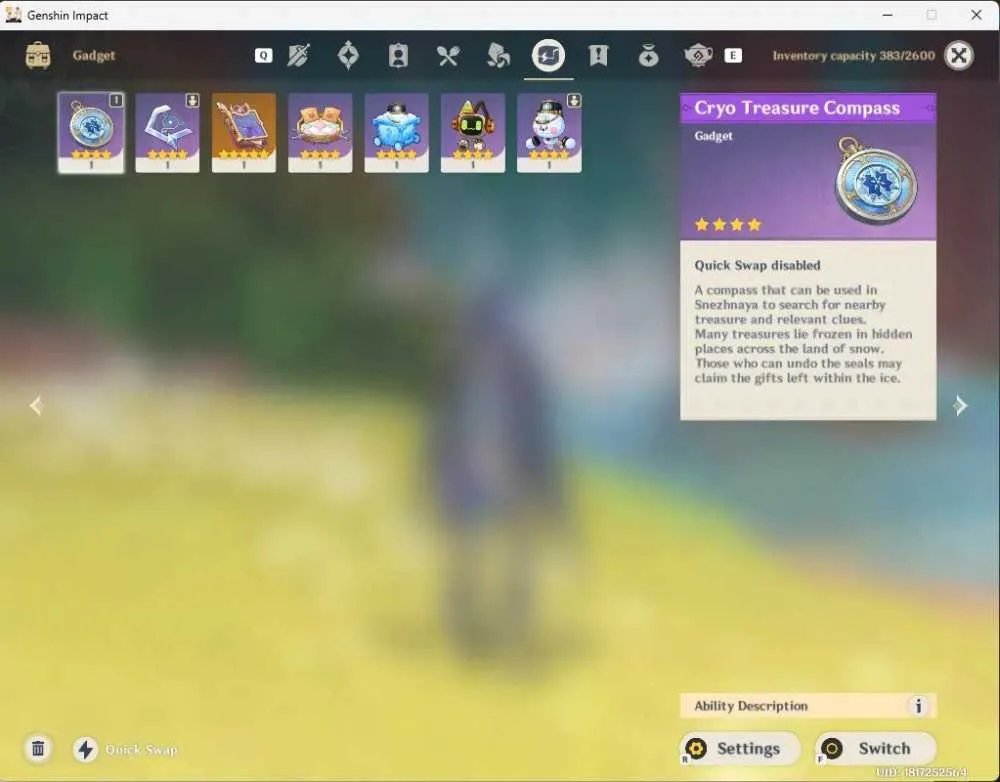Click the Inventory capacity 383/2600 text
This screenshot has height=782, width=1000.
click(853, 55)
